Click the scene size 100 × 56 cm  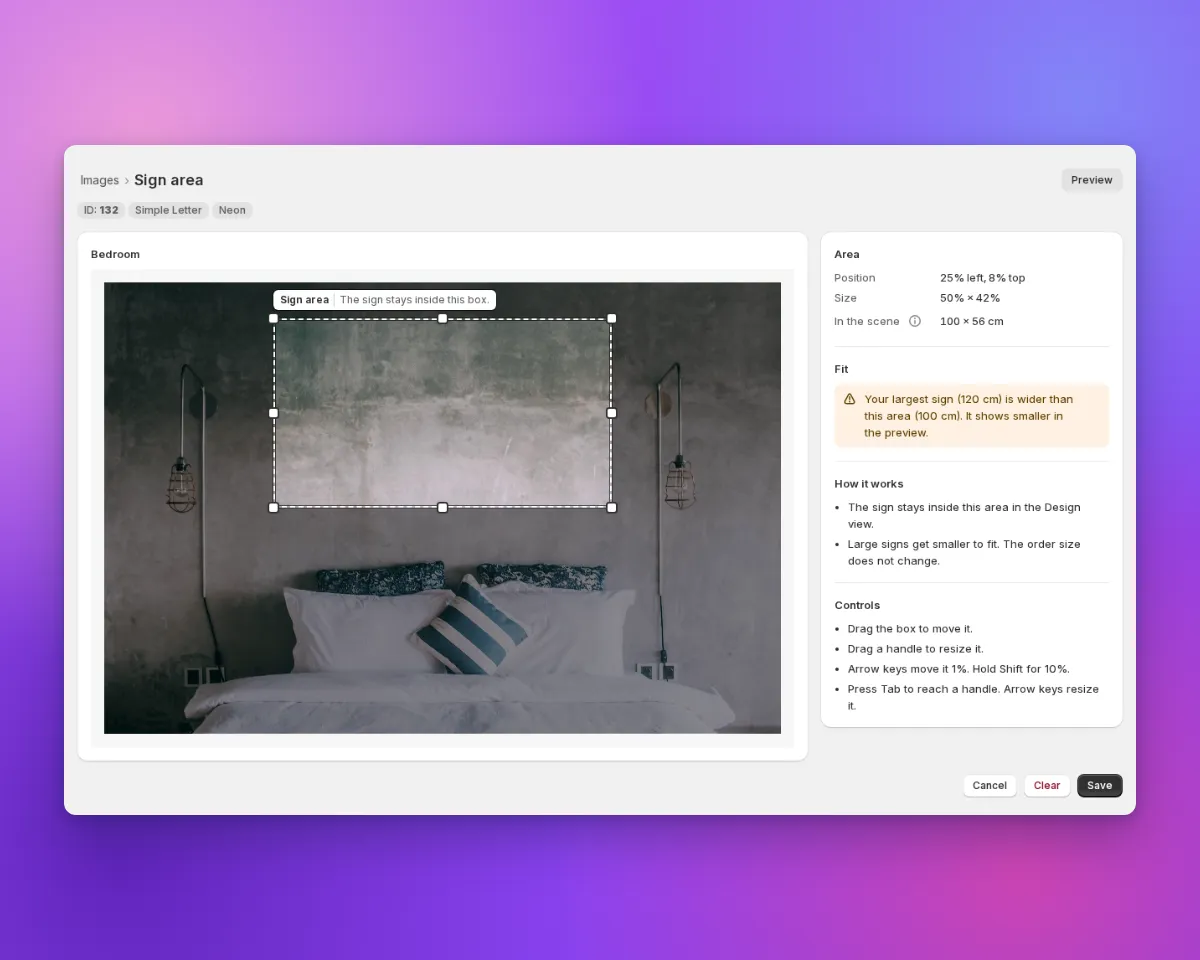972,321
